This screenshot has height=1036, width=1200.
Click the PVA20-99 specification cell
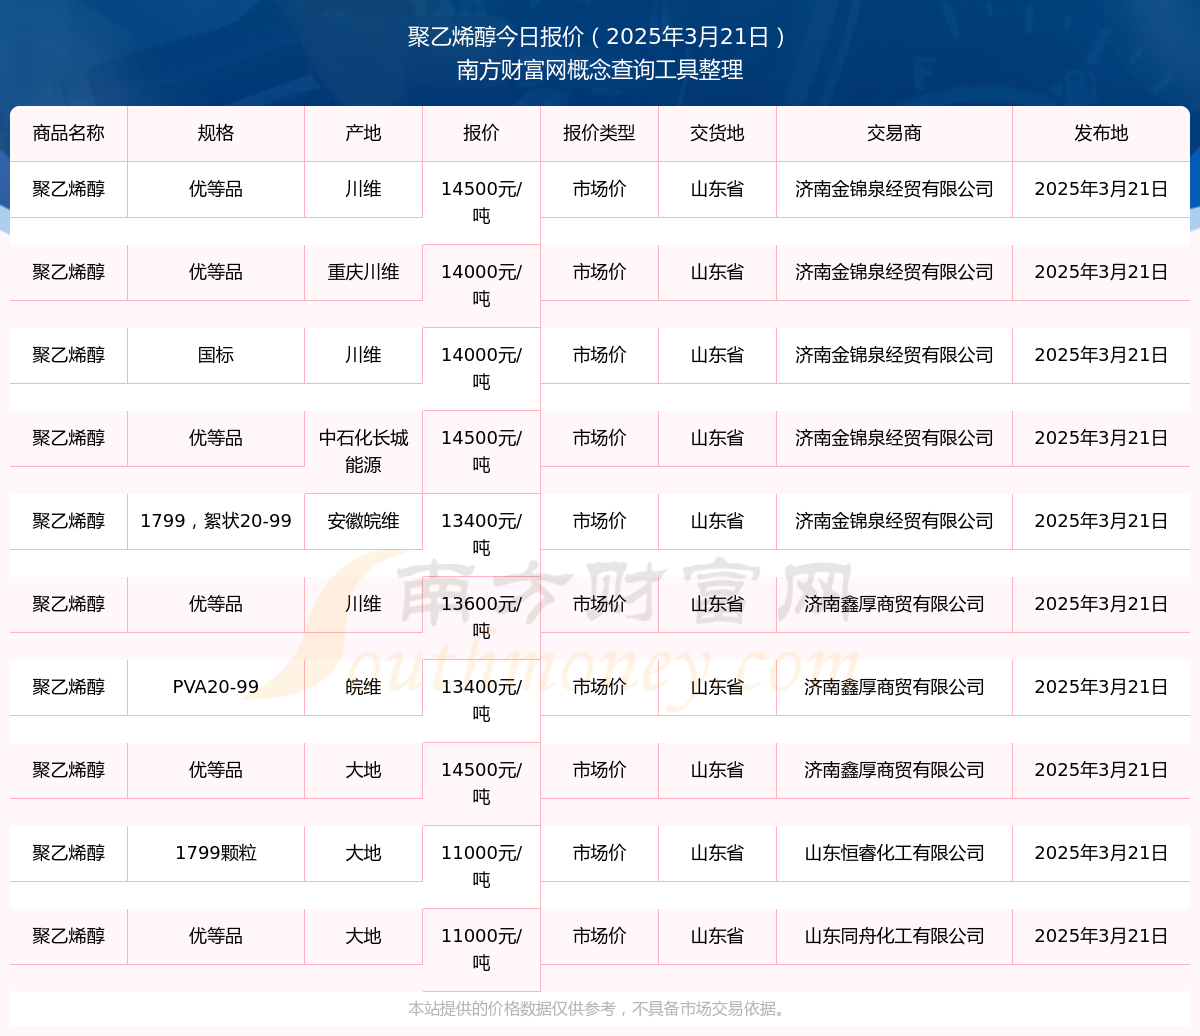tap(216, 687)
